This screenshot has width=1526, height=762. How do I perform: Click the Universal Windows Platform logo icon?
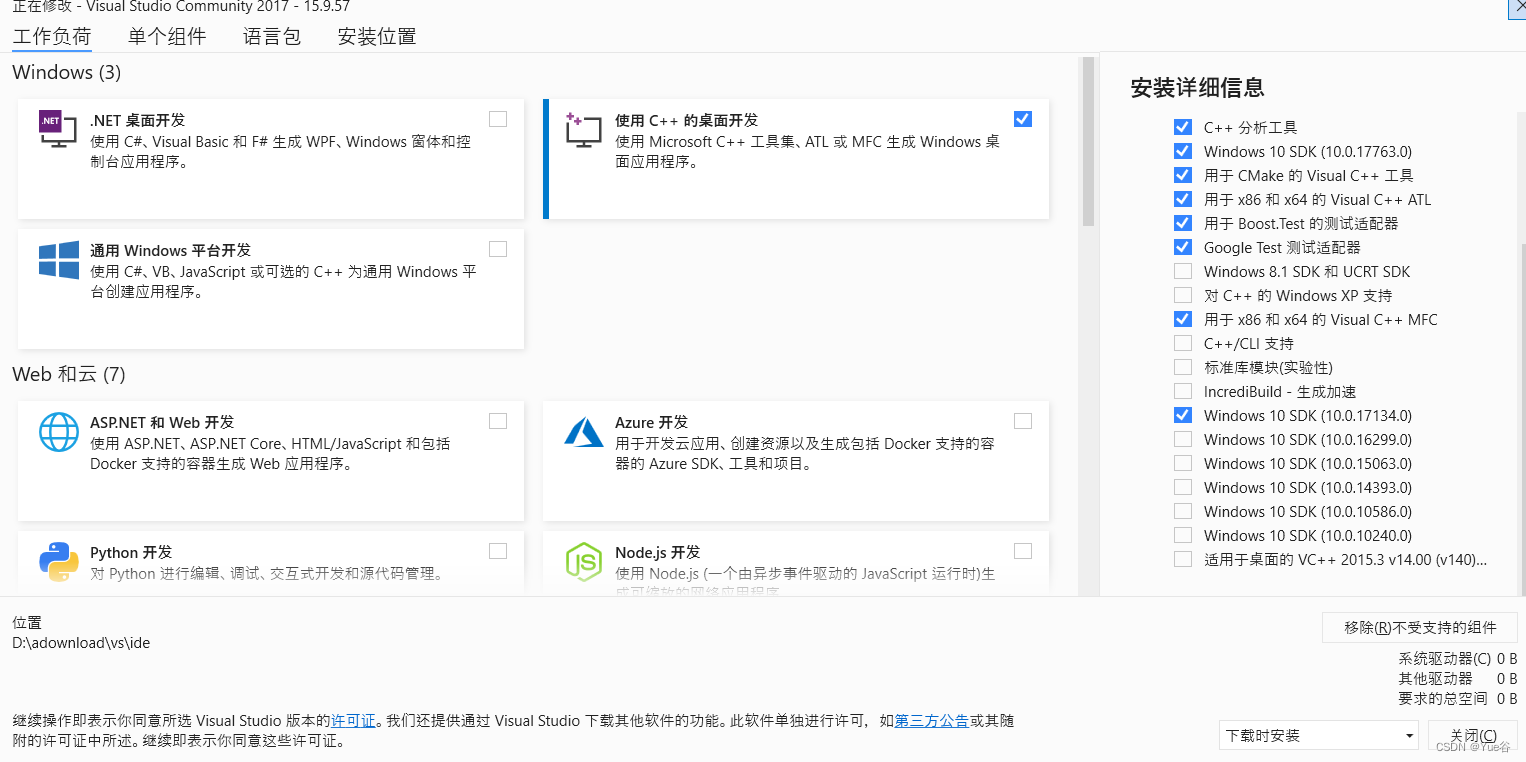click(x=59, y=260)
